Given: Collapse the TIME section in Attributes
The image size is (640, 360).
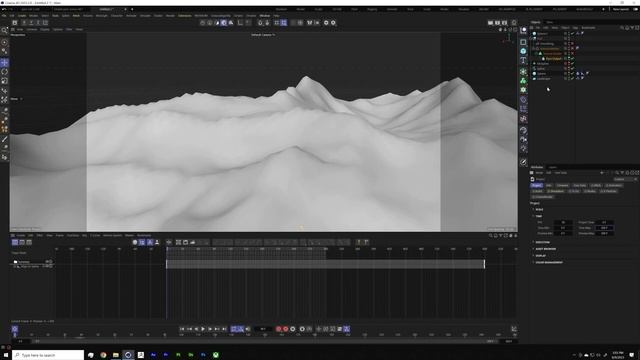Looking at the screenshot, I should (538, 216).
